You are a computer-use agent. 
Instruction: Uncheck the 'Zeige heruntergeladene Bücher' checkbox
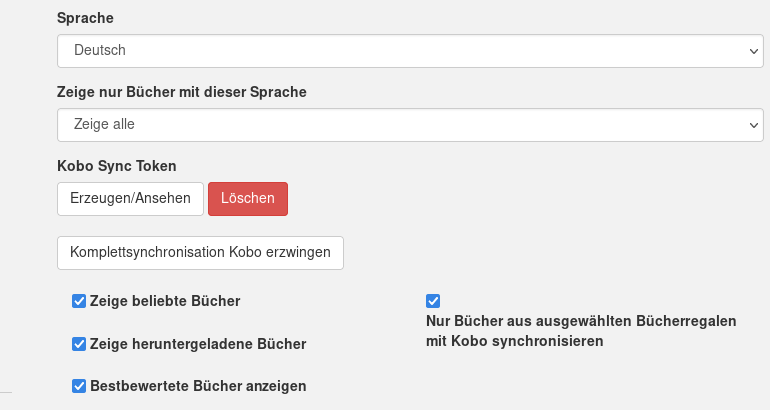pos(79,344)
